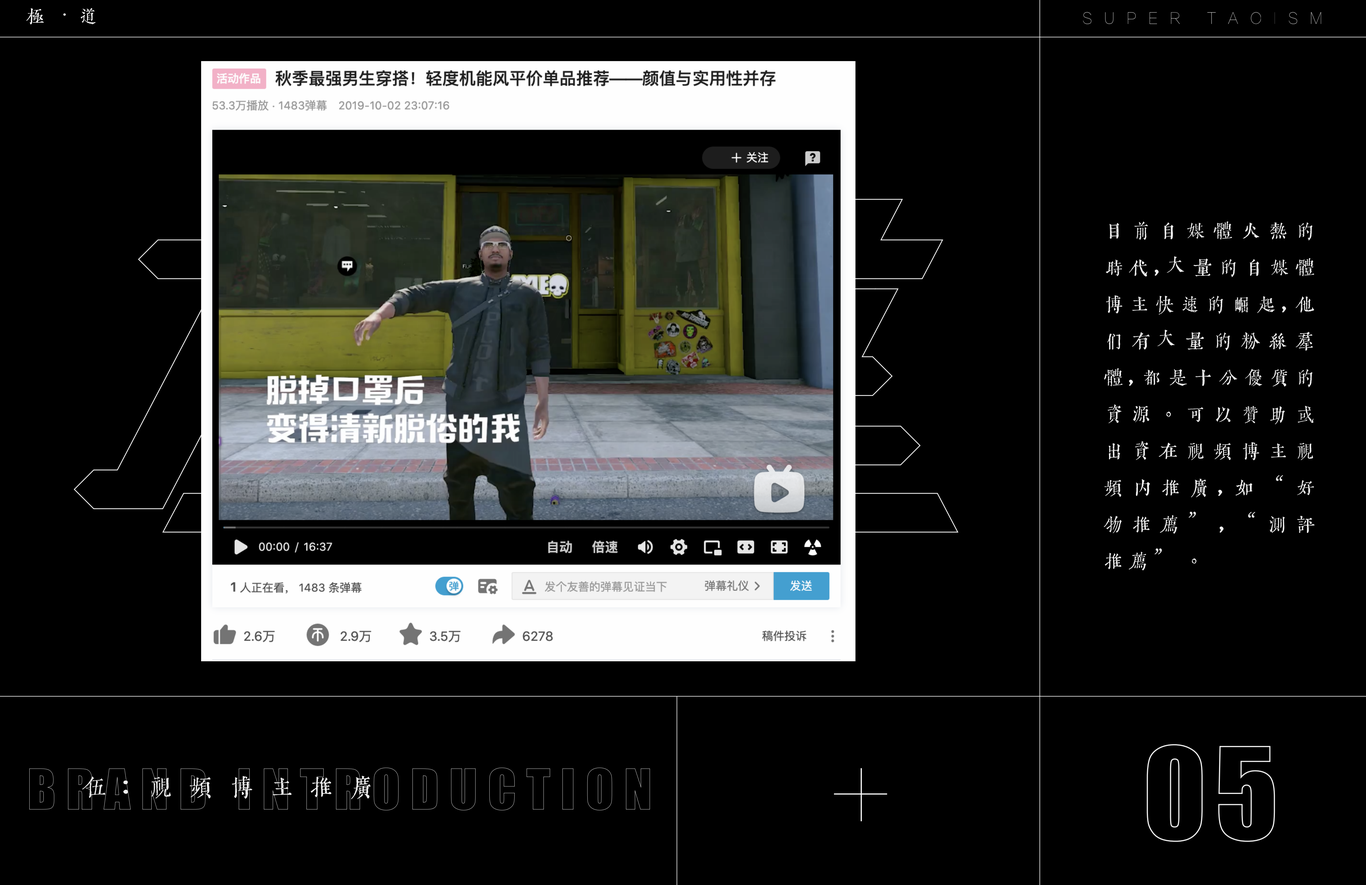Open danmaku display settings
This screenshot has height=885, width=1366.
point(488,586)
